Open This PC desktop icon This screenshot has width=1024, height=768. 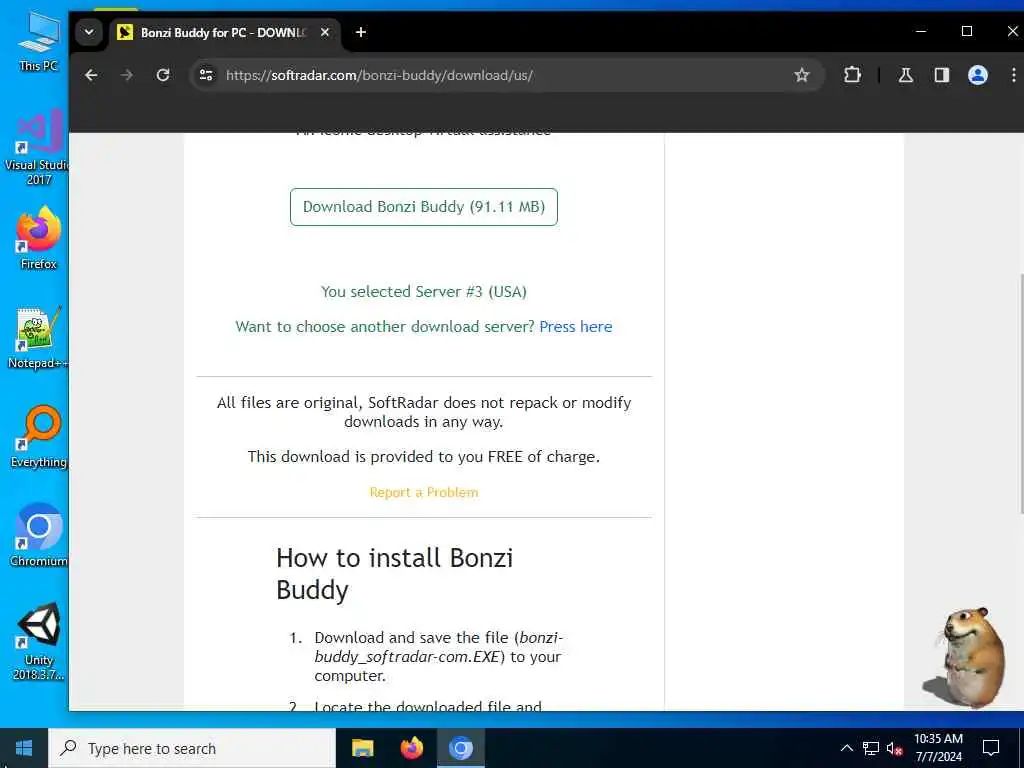click(38, 42)
